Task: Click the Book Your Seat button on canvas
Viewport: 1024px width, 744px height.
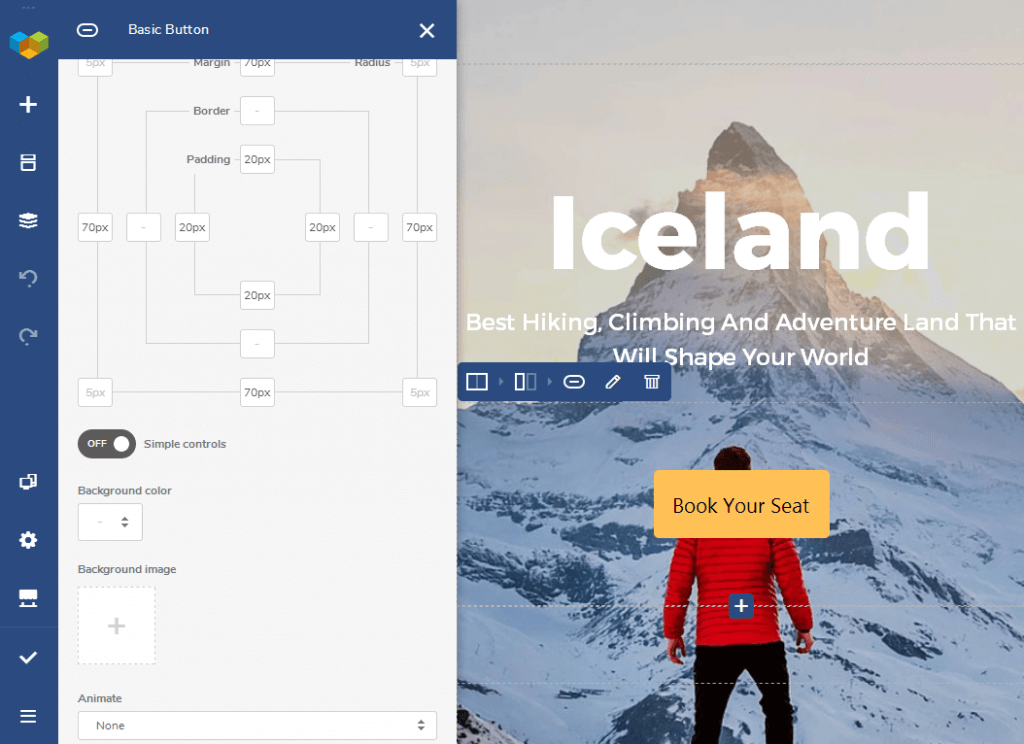Action: point(742,504)
